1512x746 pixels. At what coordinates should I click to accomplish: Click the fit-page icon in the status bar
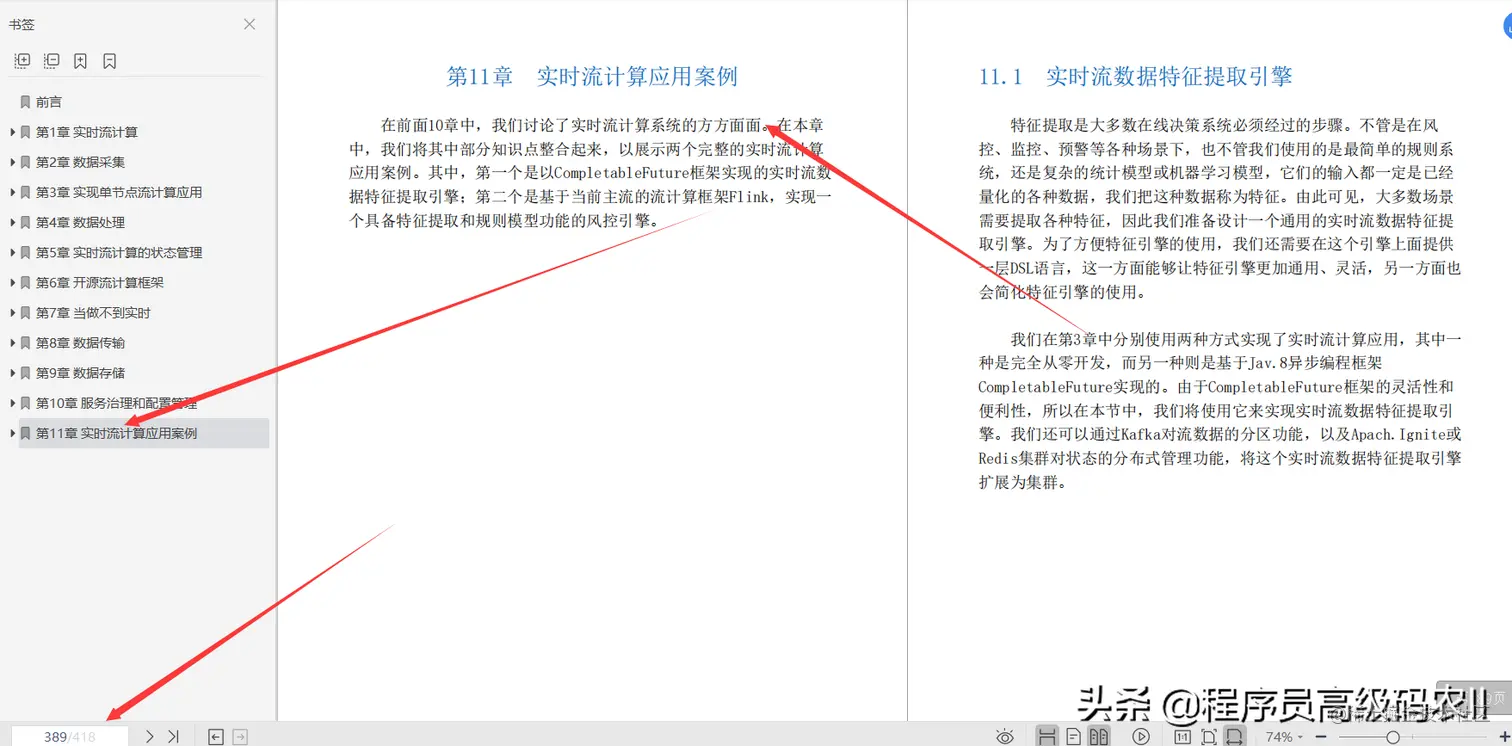pyautogui.click(x=1208, y=737)
